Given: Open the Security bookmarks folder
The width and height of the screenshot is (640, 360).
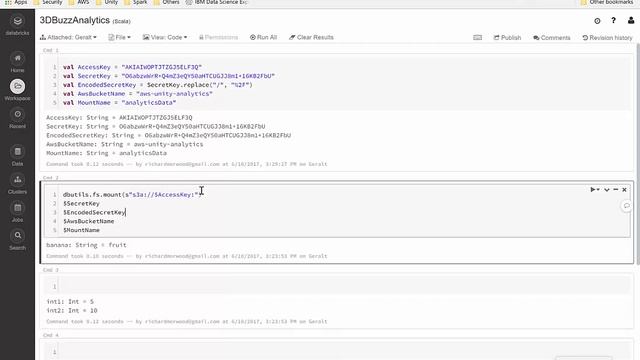Looking at the screenshot, I should click(48, 2).
